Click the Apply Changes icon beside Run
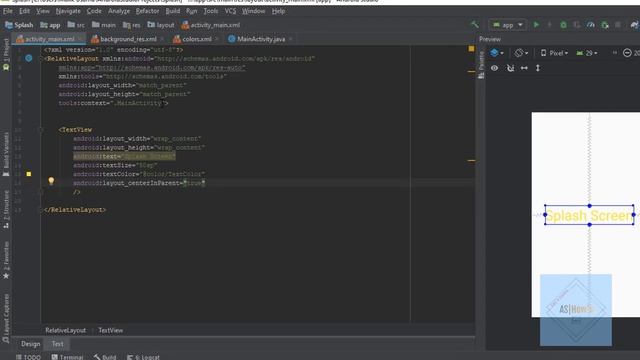Viewport: 640px width, 360px height. [550, 25]
